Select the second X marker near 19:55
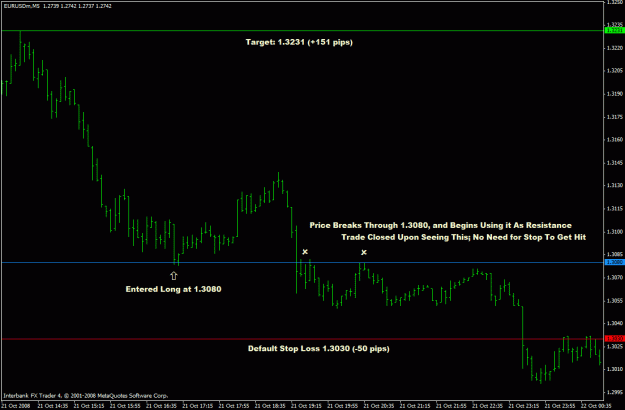The image size is (625, 410). (x=364, y=252)
